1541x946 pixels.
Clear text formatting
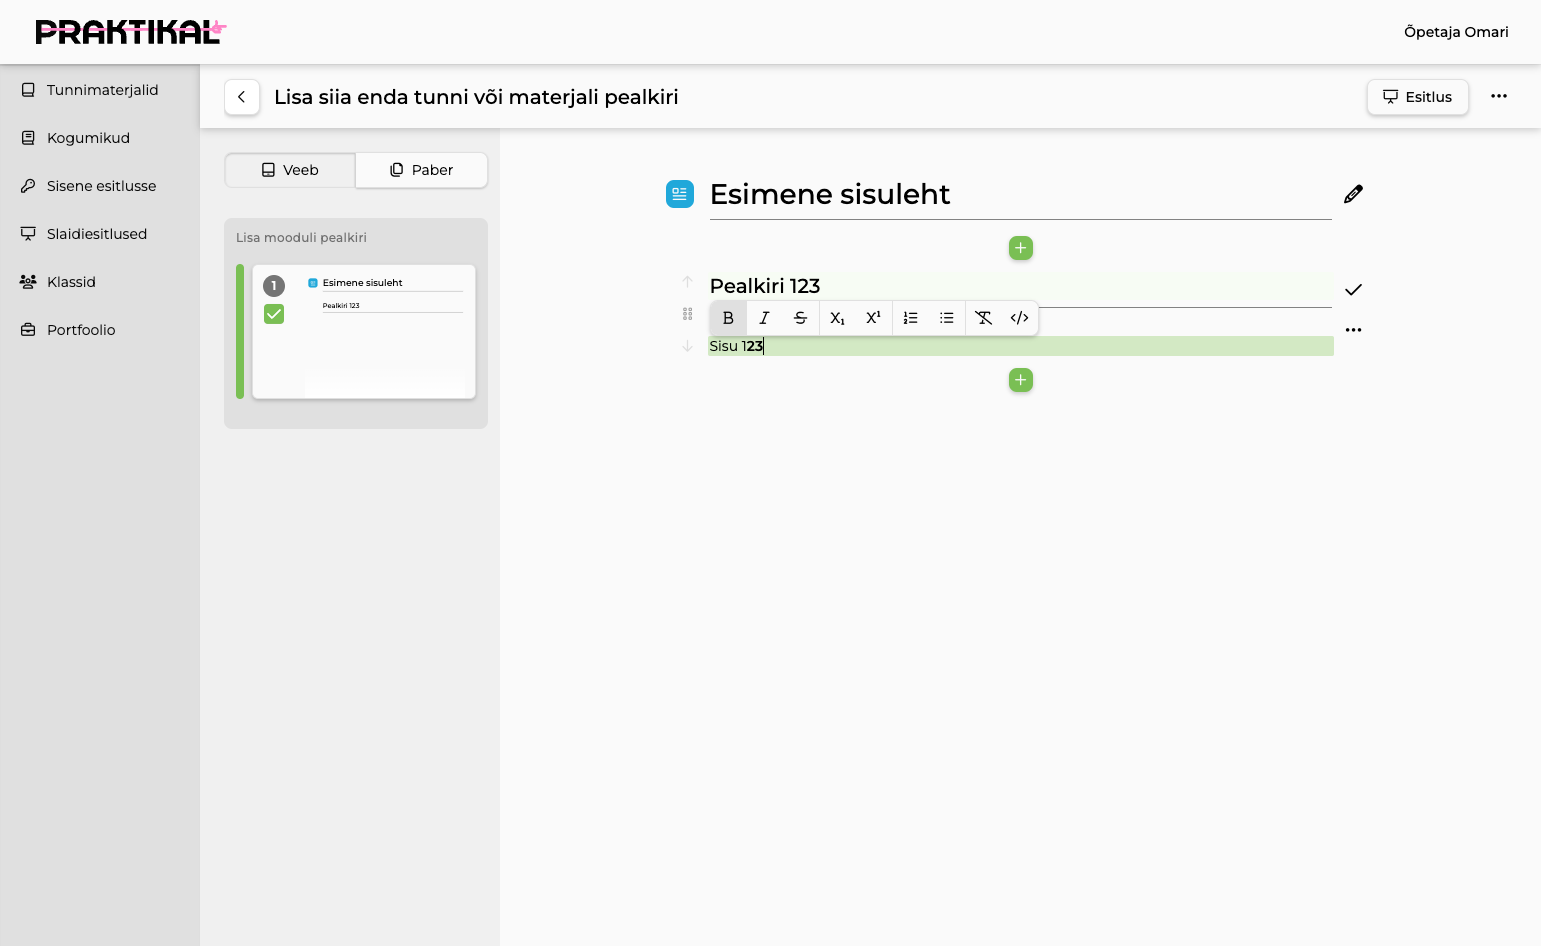click(x=984, y=318)
